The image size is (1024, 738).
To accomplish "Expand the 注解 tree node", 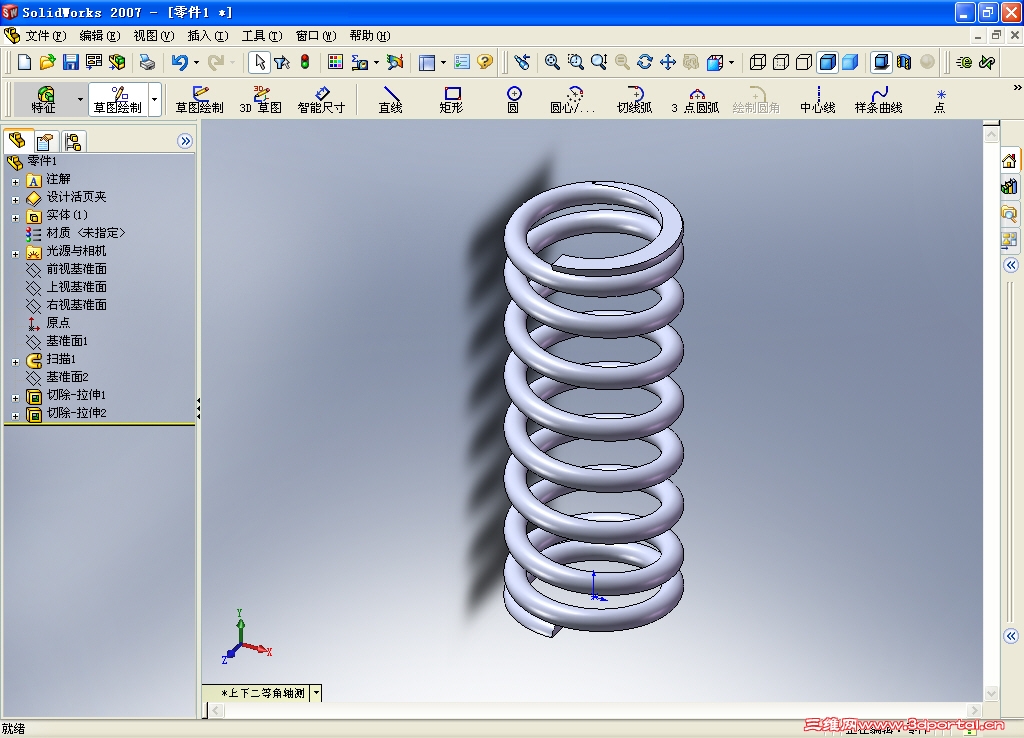I will click(x=15, y=182).
